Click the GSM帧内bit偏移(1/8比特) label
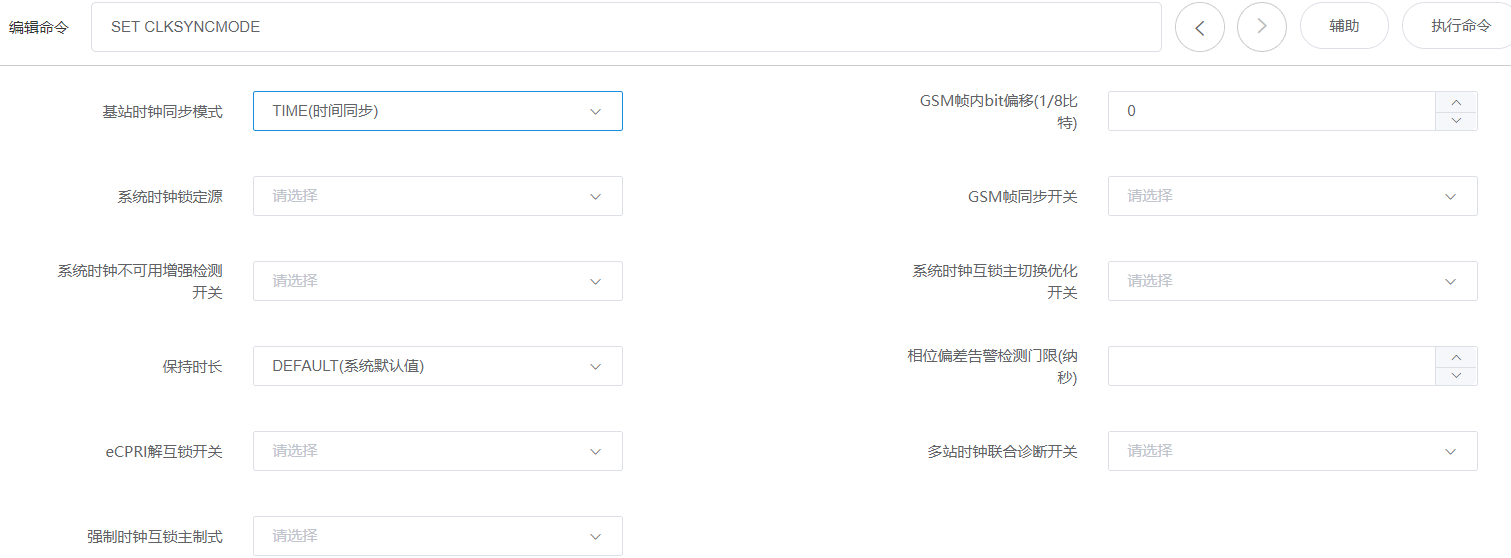 [x=999, y=111]
